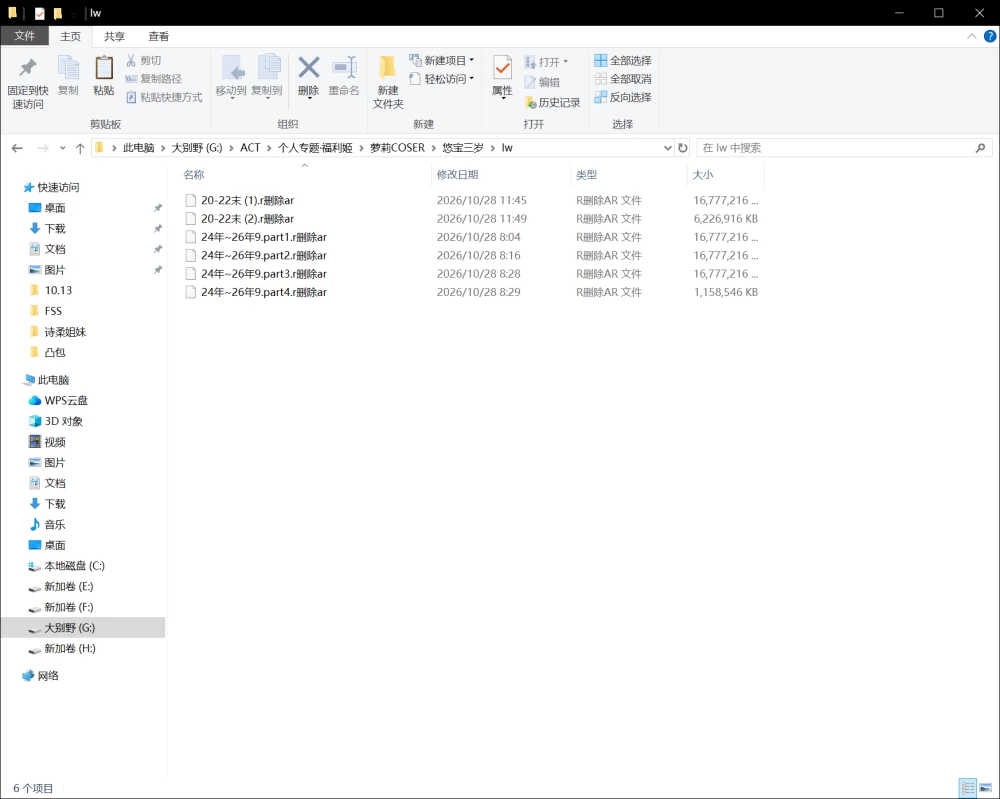Open 3D 对象 in sidebar
This screenshot has height=799, width=1000.
[55, 421]
